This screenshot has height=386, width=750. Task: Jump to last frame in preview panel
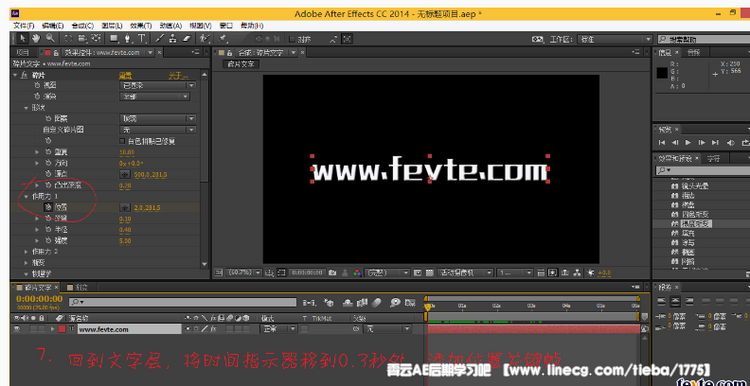click(715, 143)
